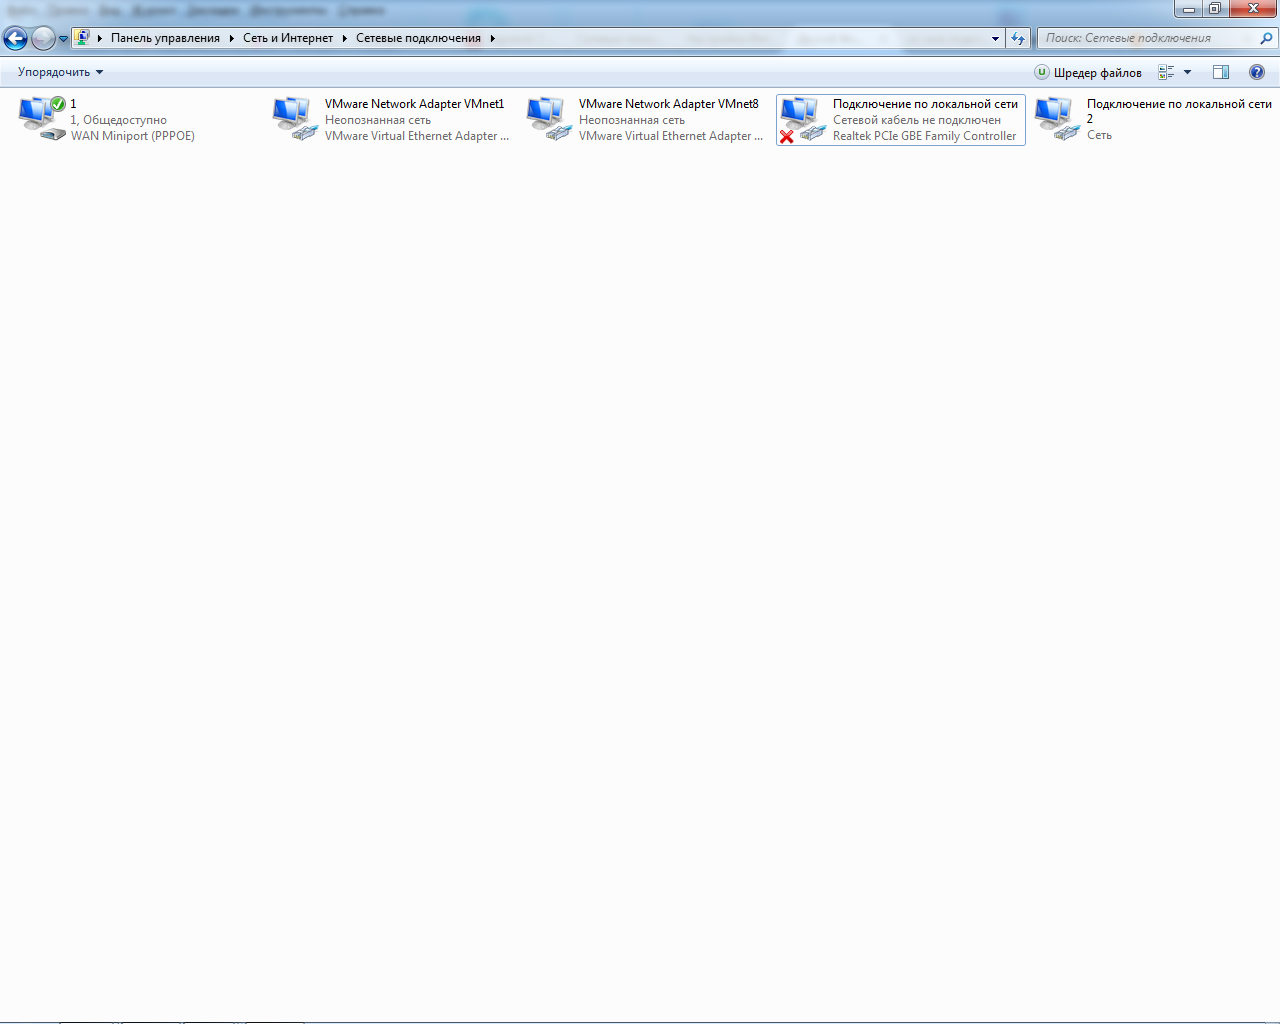Refresh the network connections view
Screen dimensions: 1280x1024
[1018, 38]
